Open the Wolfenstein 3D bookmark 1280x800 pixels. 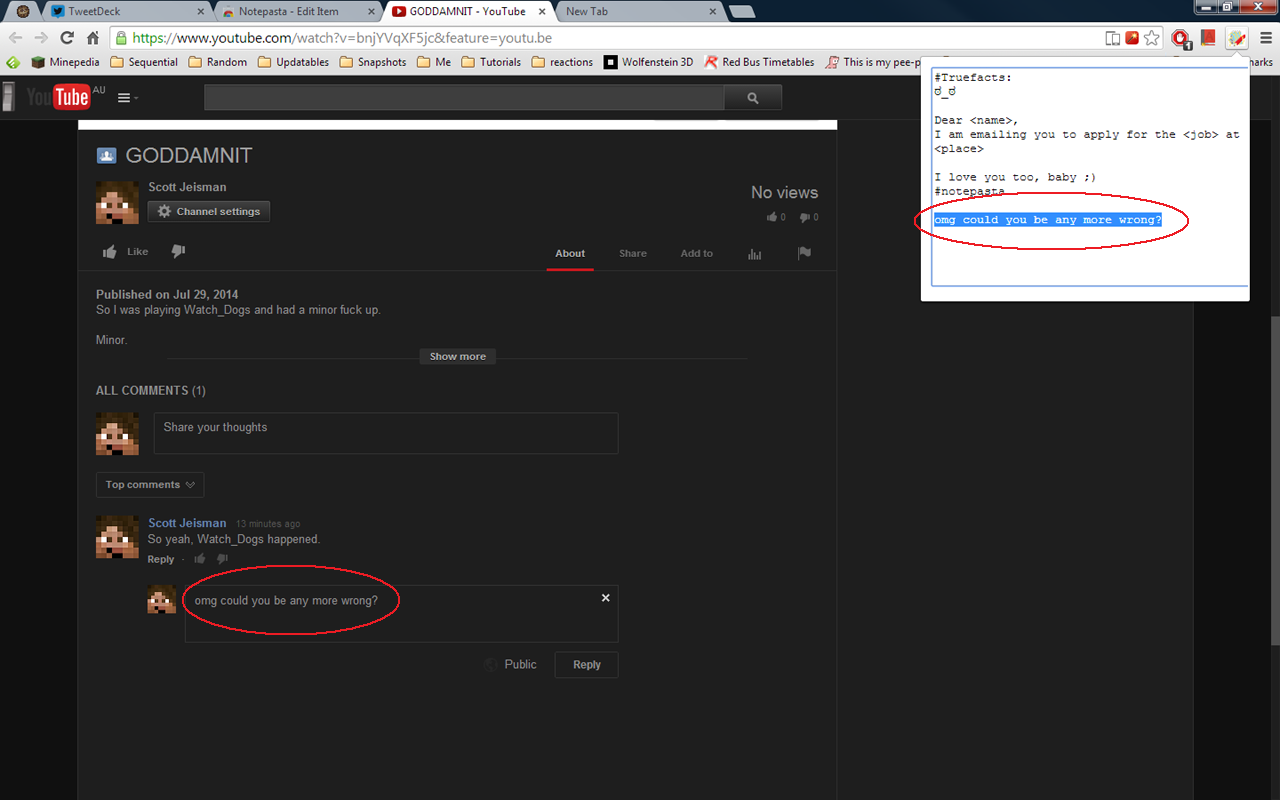648,62
